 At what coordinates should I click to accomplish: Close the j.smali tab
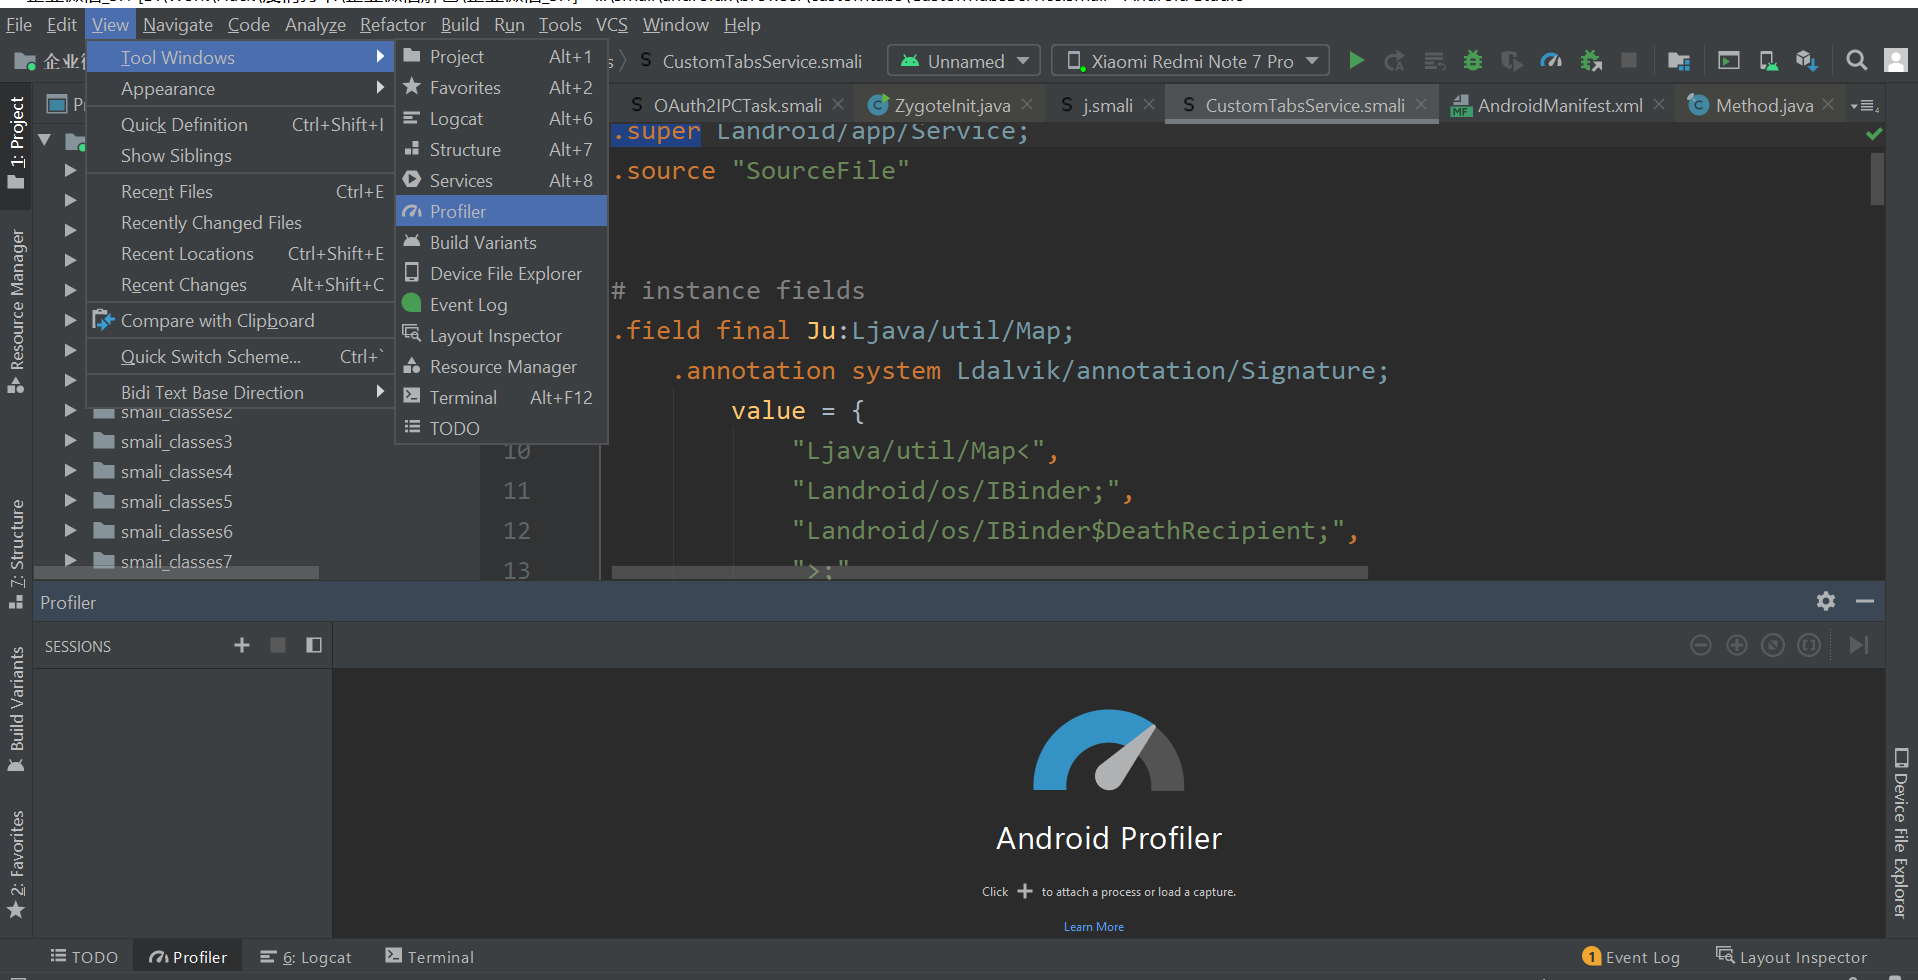[x=1149, y=104]
